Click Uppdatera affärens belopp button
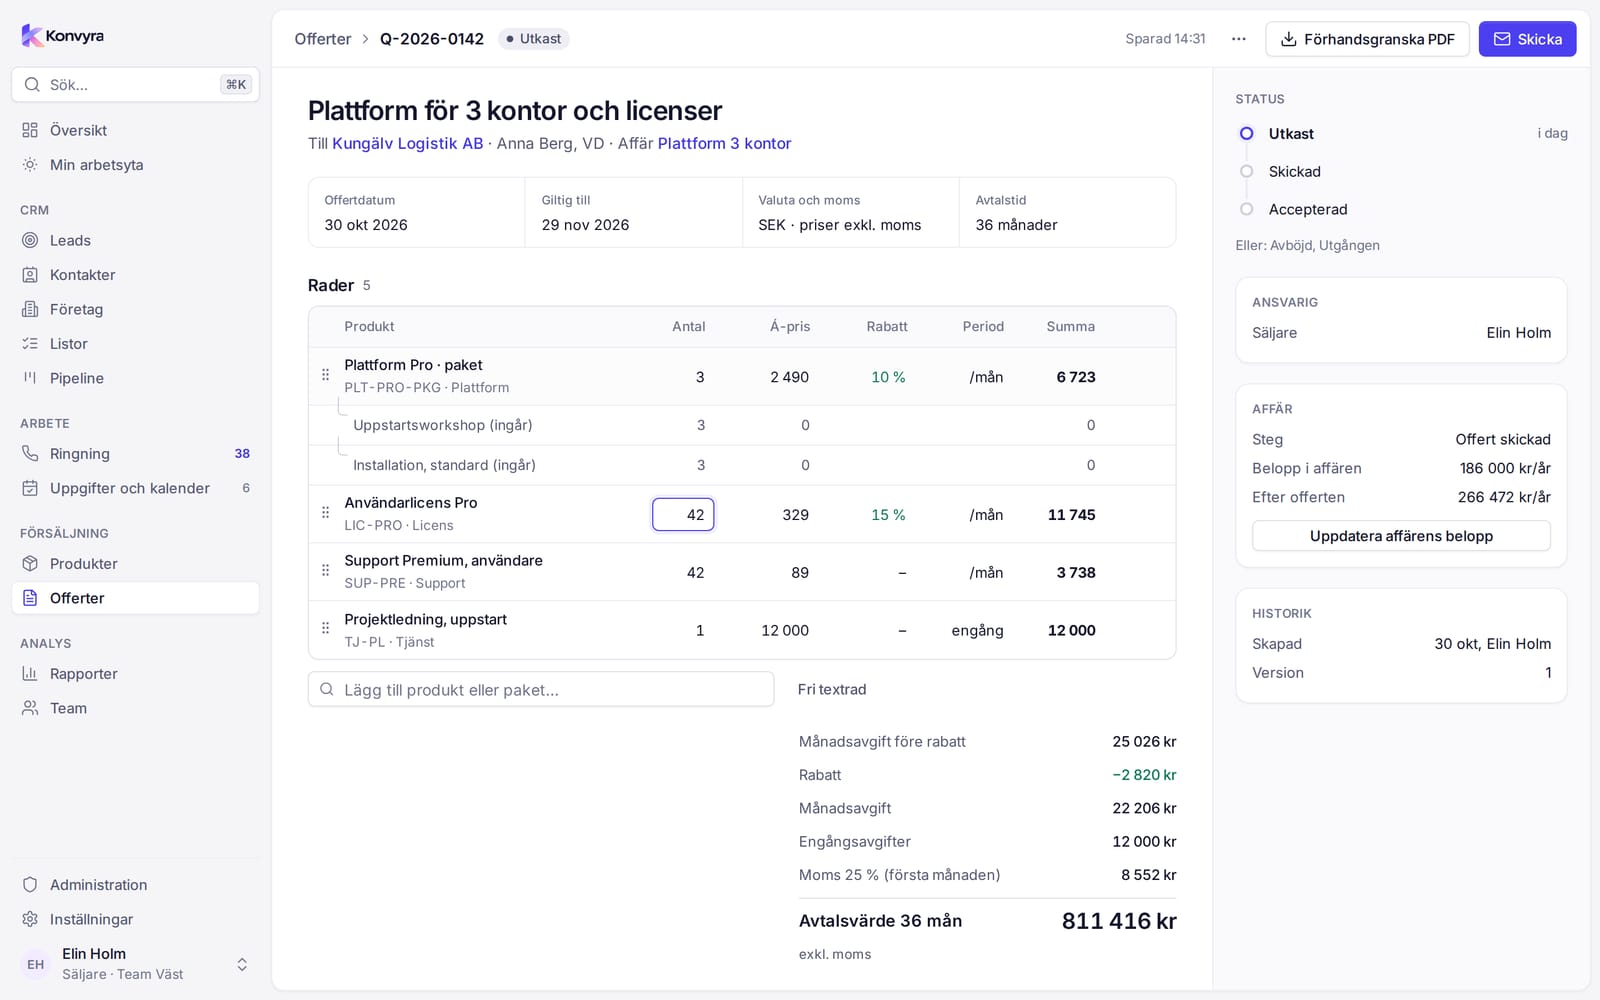1600x1000 pixels. pos(1401,536)
